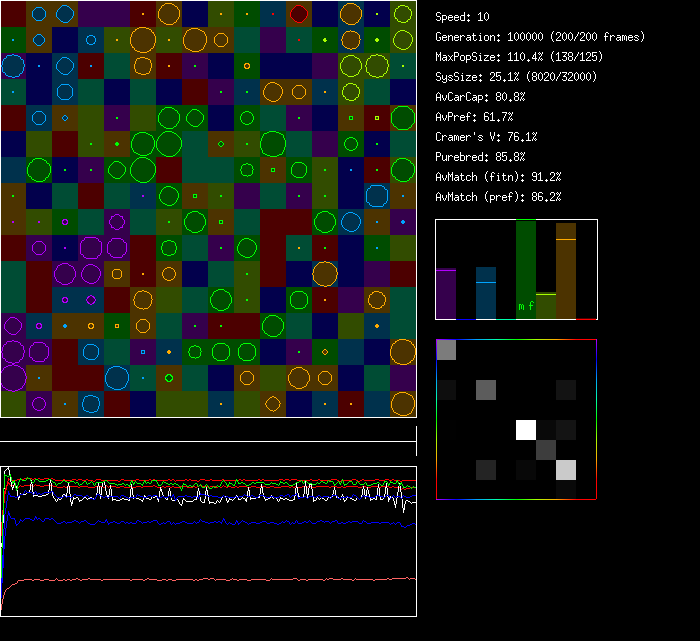
Task: Click the green 'm f' label in the bar chart
Action: pos(525,306)
